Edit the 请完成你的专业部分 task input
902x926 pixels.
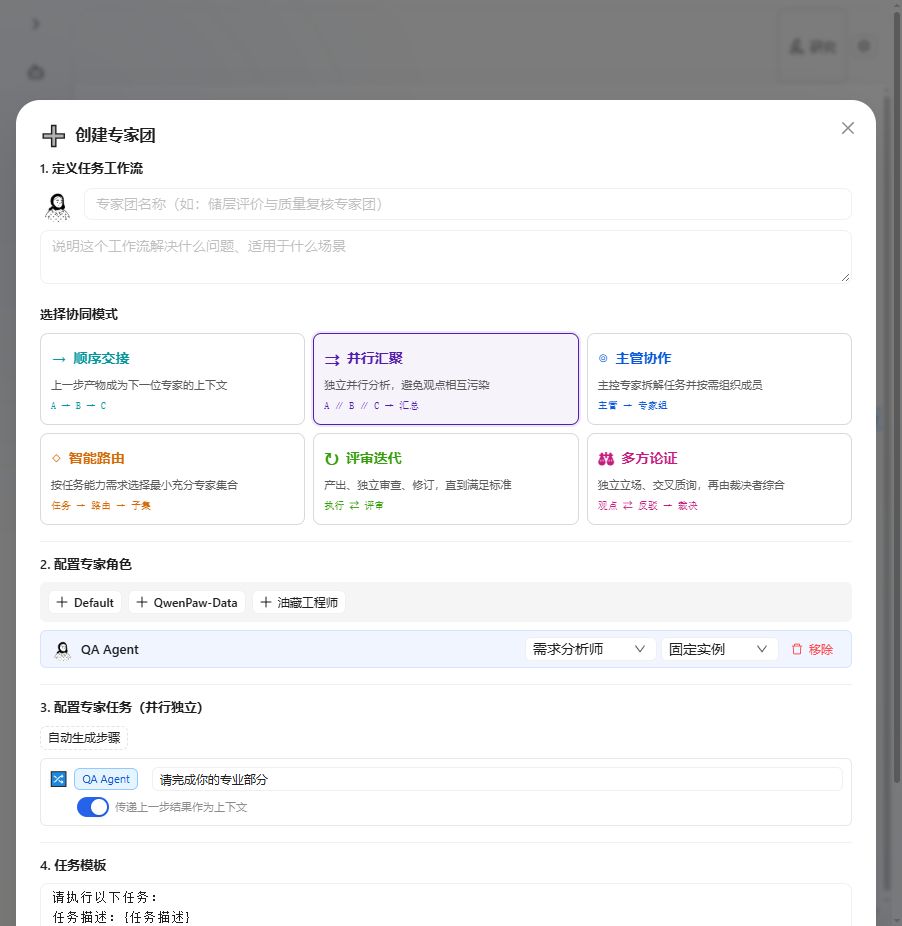pos(497,780)
